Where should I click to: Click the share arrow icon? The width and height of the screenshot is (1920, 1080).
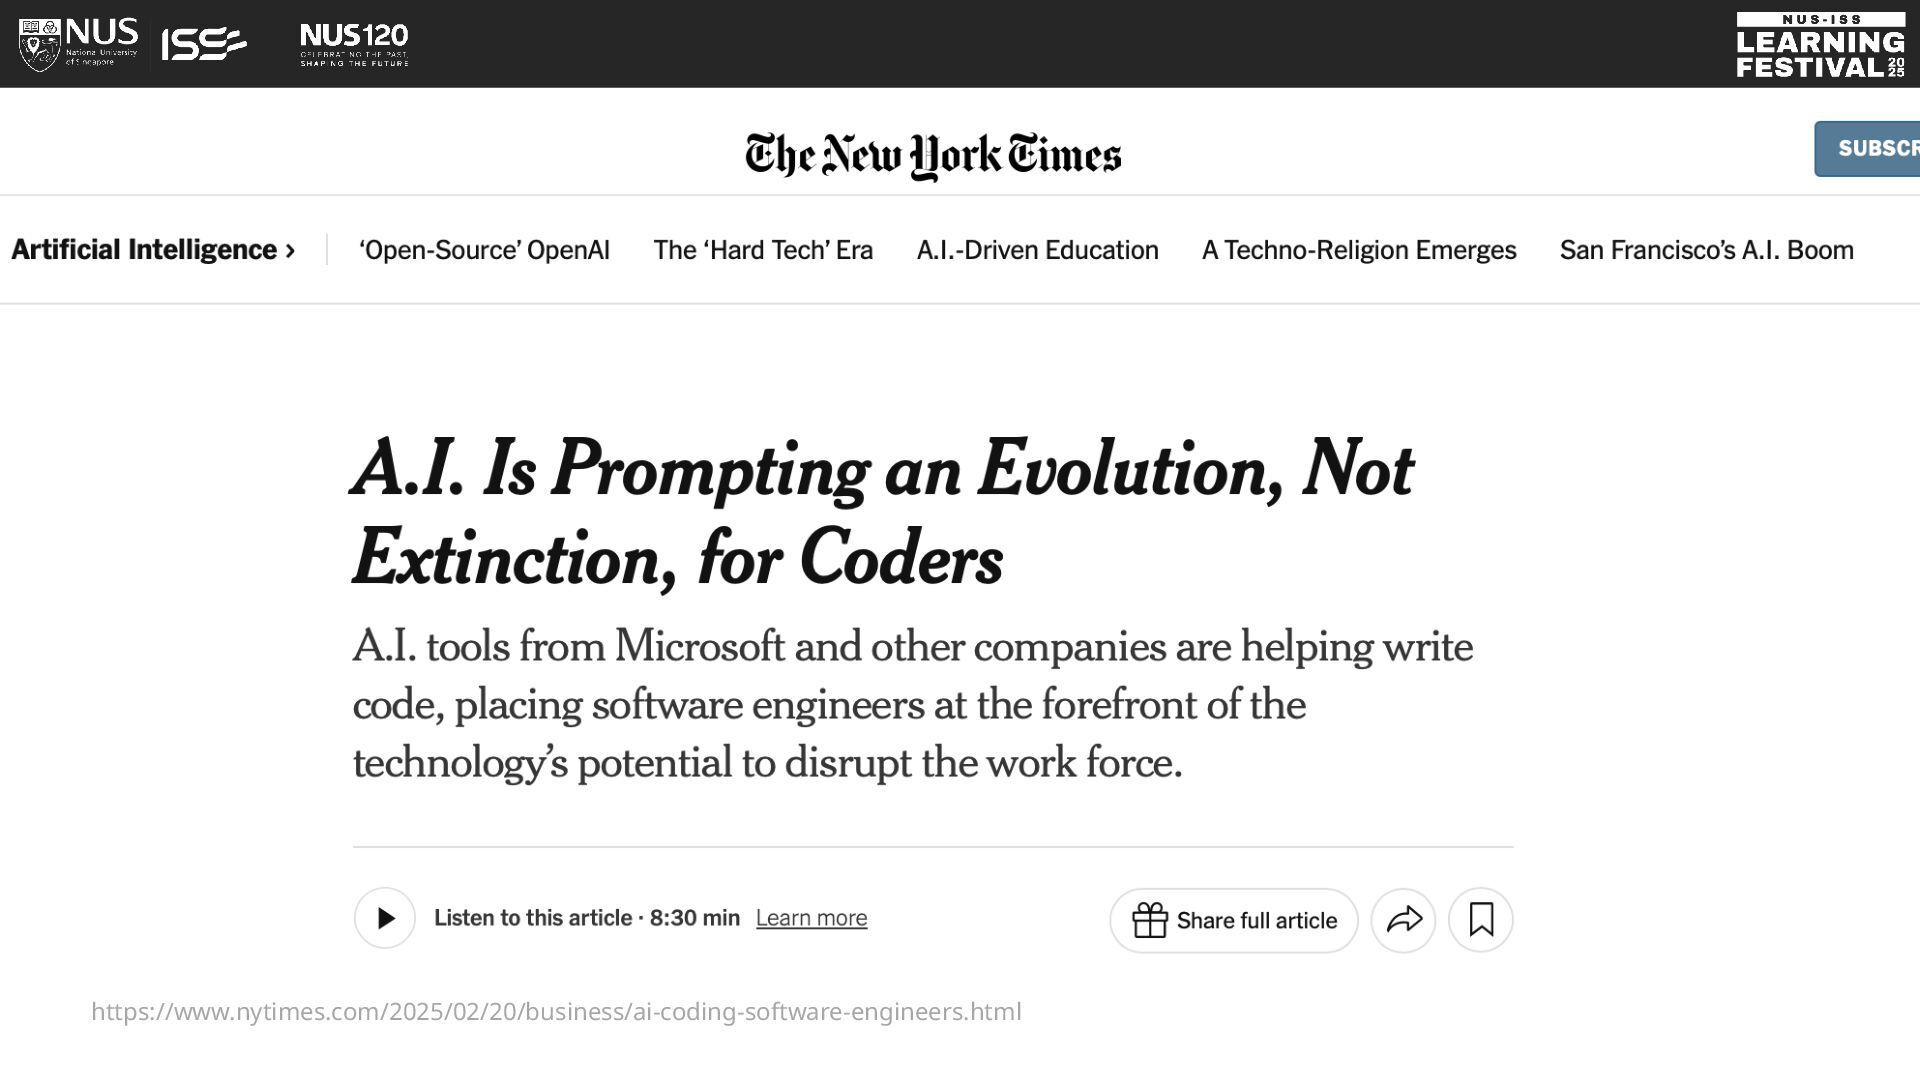1404,920
